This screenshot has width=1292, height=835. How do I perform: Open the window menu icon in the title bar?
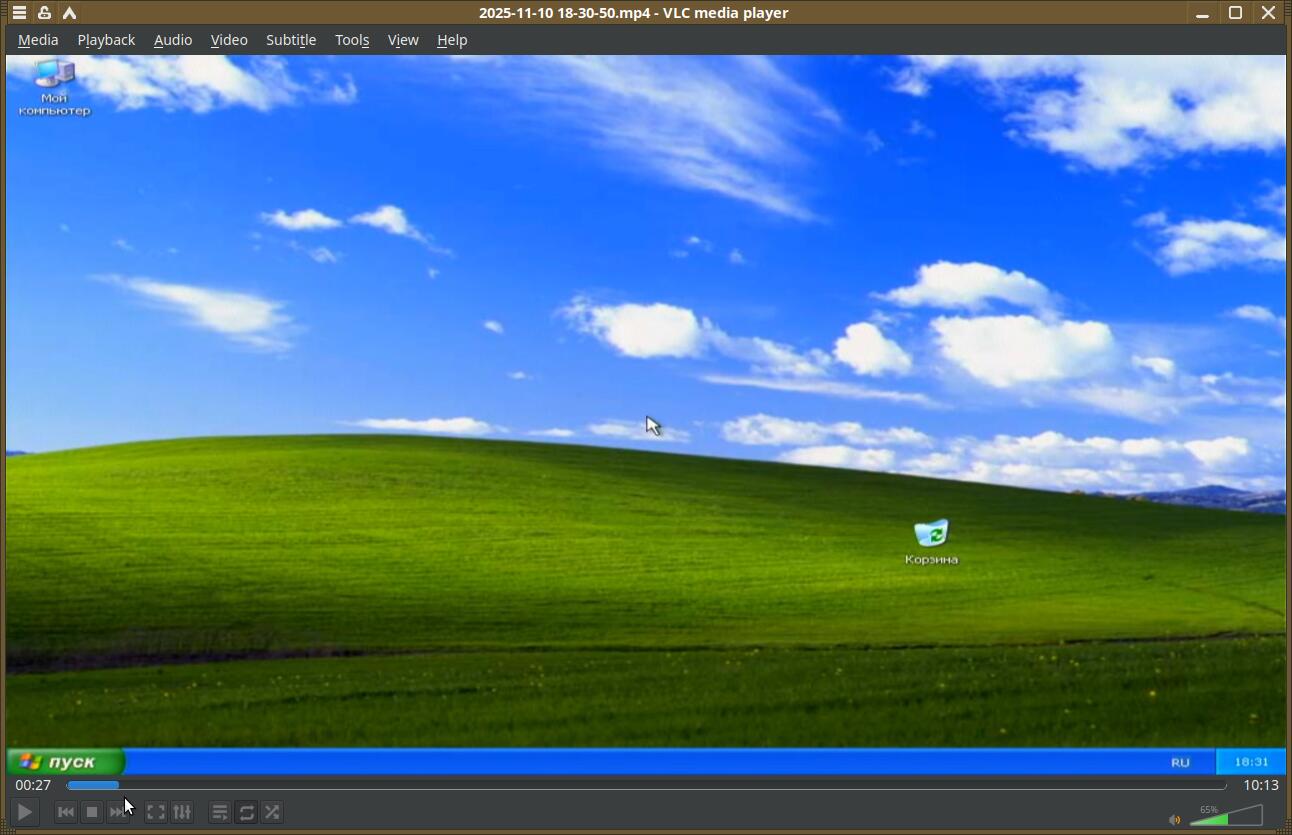19,13
